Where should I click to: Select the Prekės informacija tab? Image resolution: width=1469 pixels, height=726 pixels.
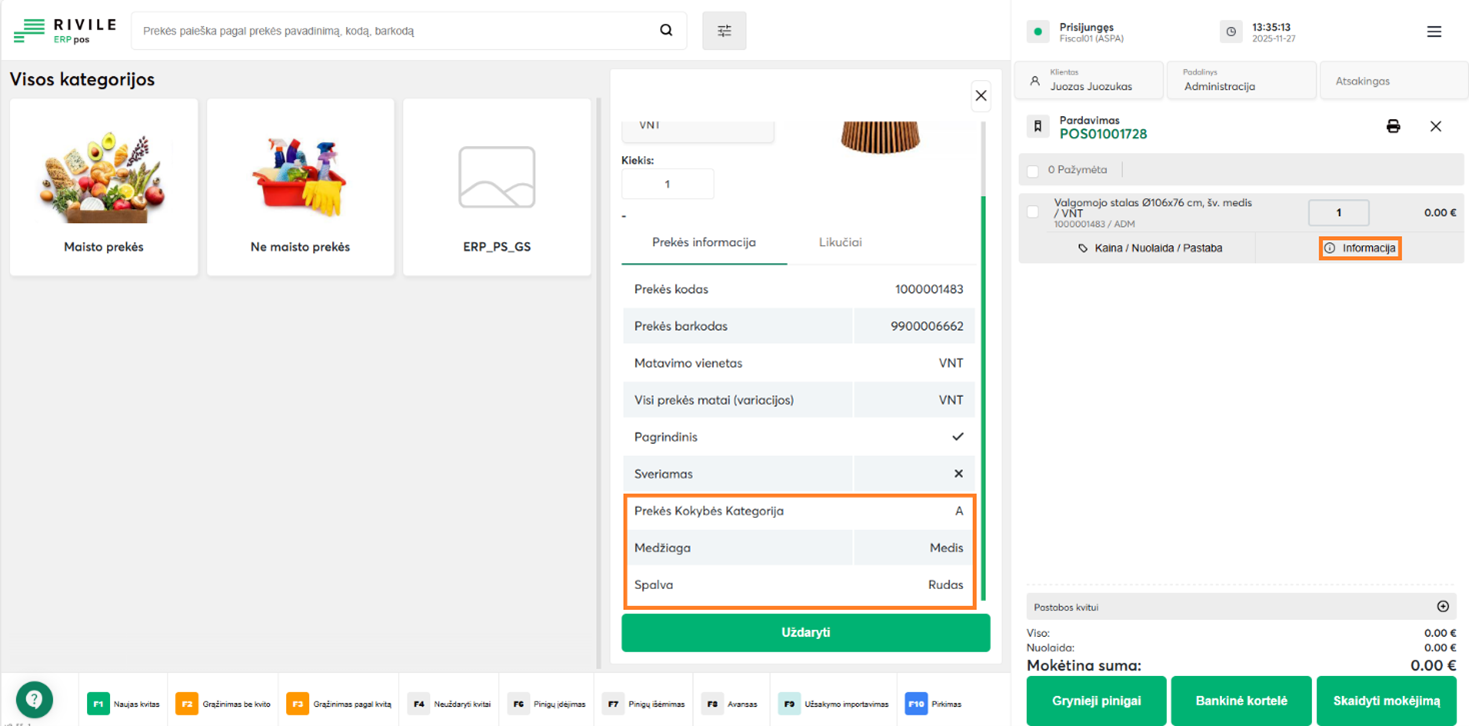click(x=703, y=243)
